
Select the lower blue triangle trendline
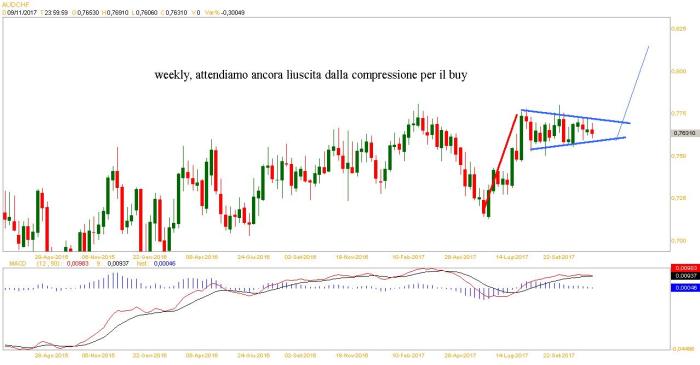tap(578, 143)
